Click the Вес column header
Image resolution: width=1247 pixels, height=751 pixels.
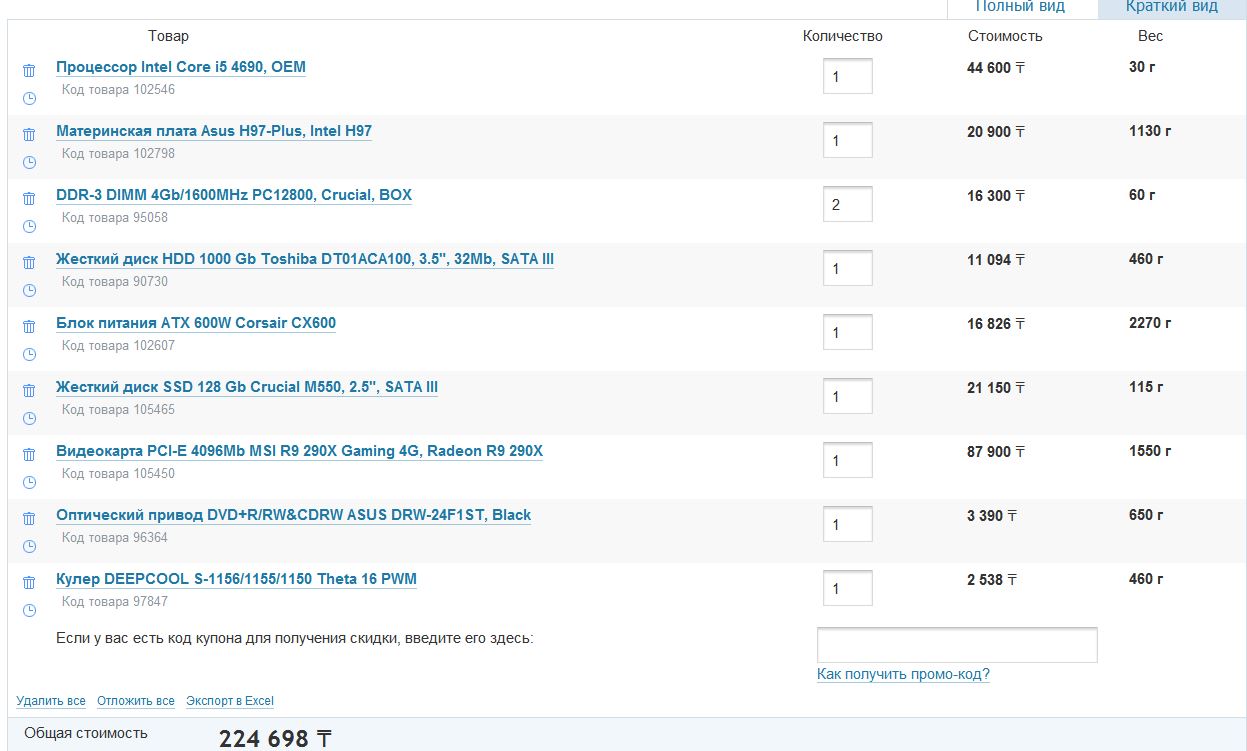(1150, 36)
